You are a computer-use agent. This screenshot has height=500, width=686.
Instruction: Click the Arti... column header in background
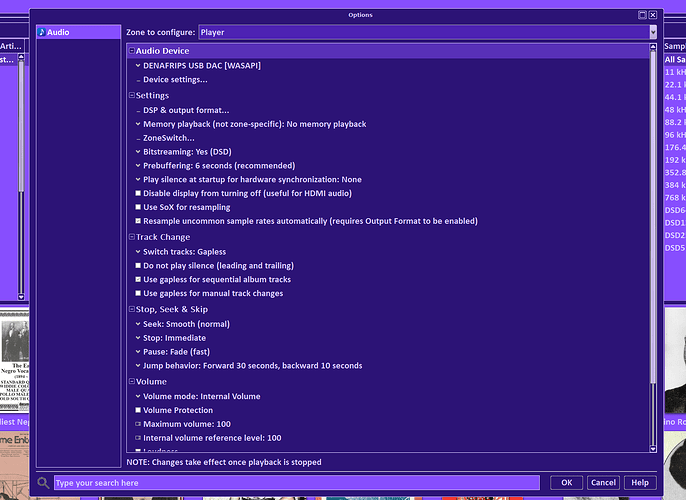coord(11,46)
